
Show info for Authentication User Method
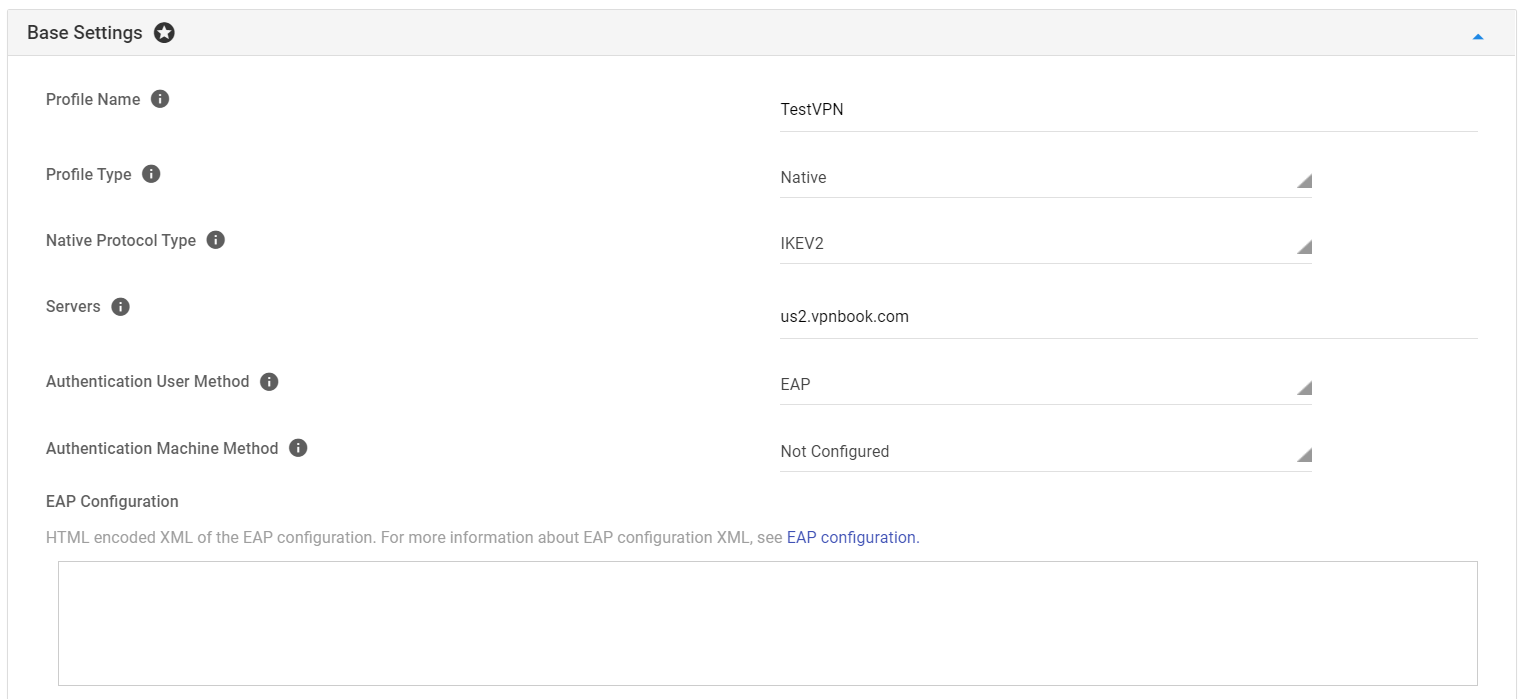click(x=269, y=382)
